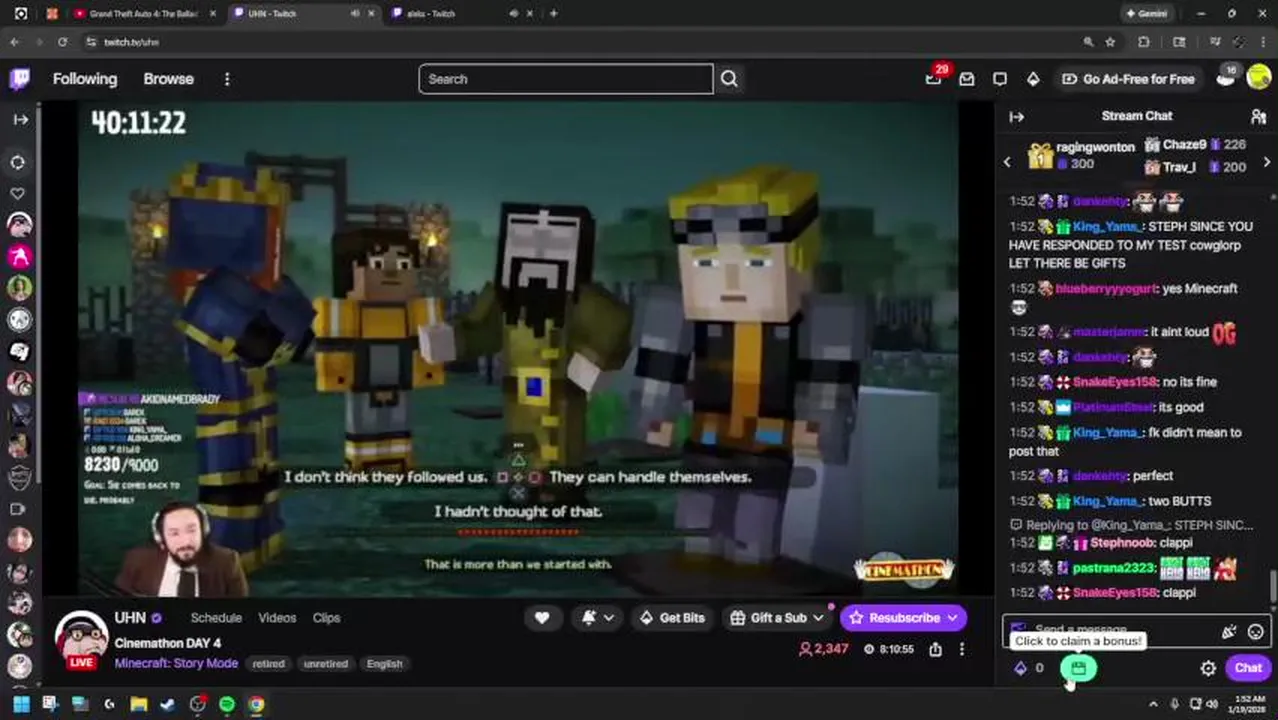Screen dimensions: 1278x720
Task: Select the retired tag
Action: pos(269,664)
